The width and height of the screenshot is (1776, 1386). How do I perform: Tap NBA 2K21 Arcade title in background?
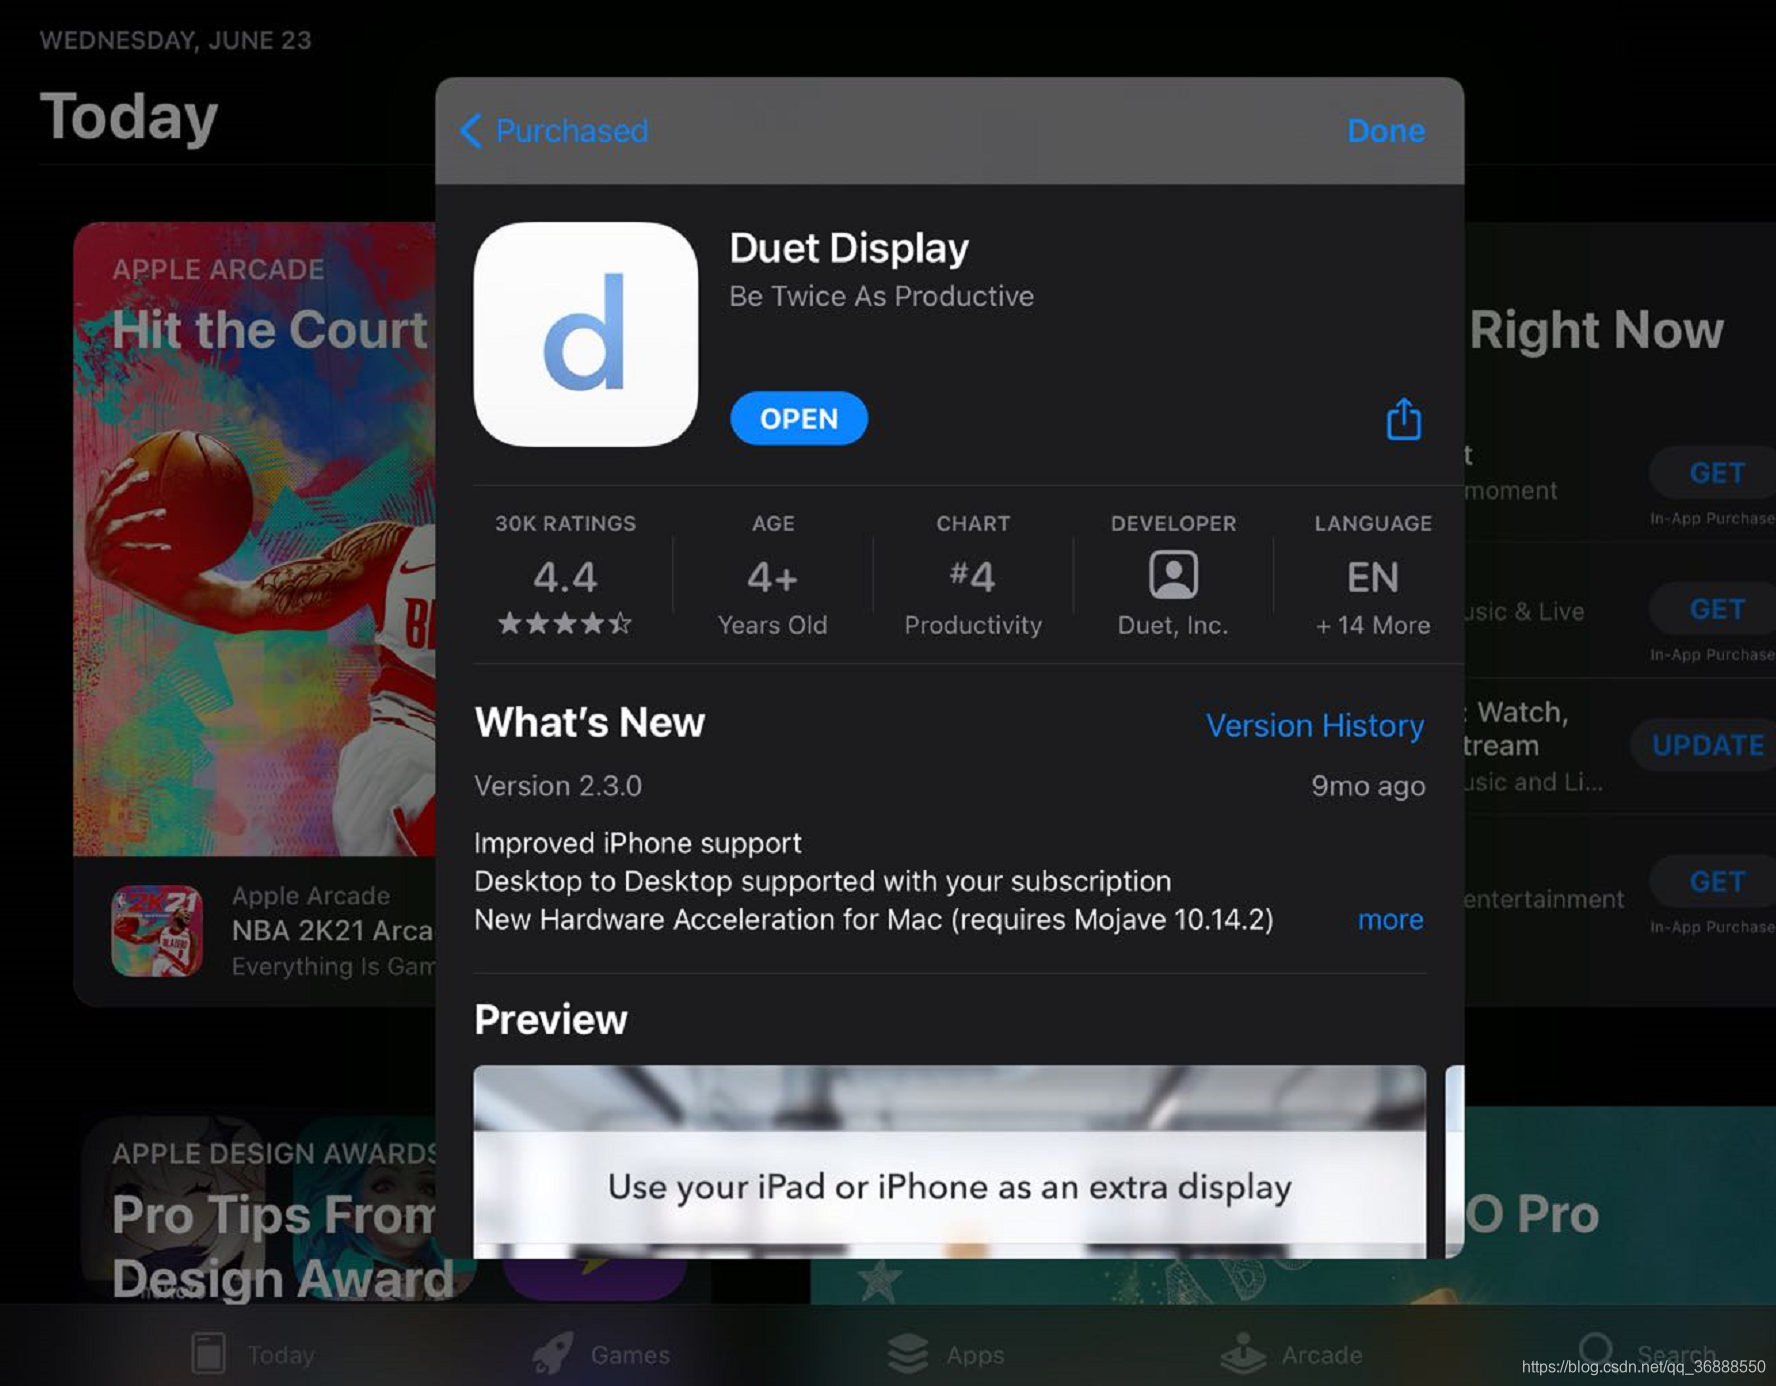(333, 930)
